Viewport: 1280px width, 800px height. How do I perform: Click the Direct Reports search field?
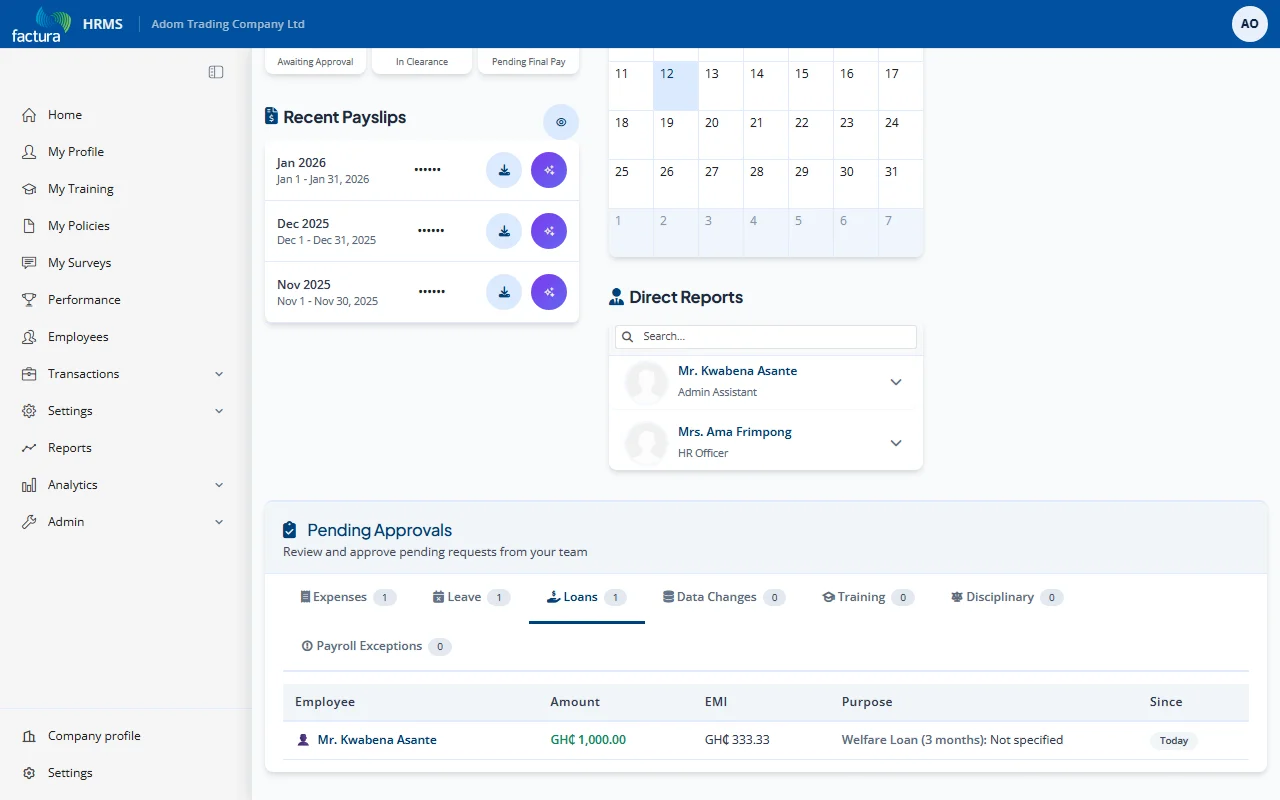tap(766, 337)
